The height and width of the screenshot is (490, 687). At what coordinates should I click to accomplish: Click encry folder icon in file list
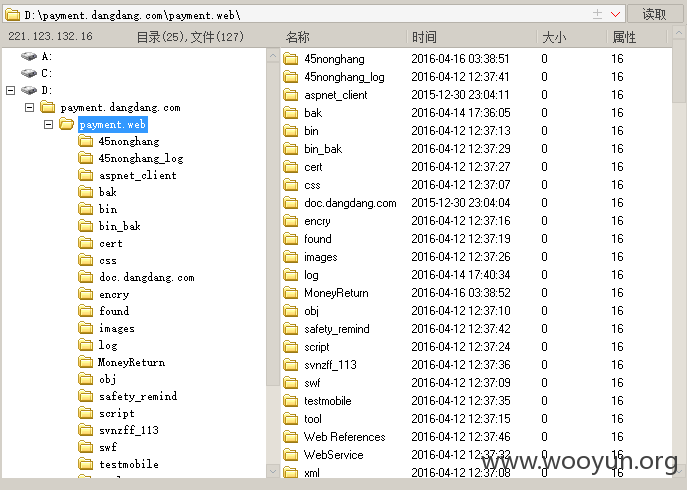tap(290, 221)
